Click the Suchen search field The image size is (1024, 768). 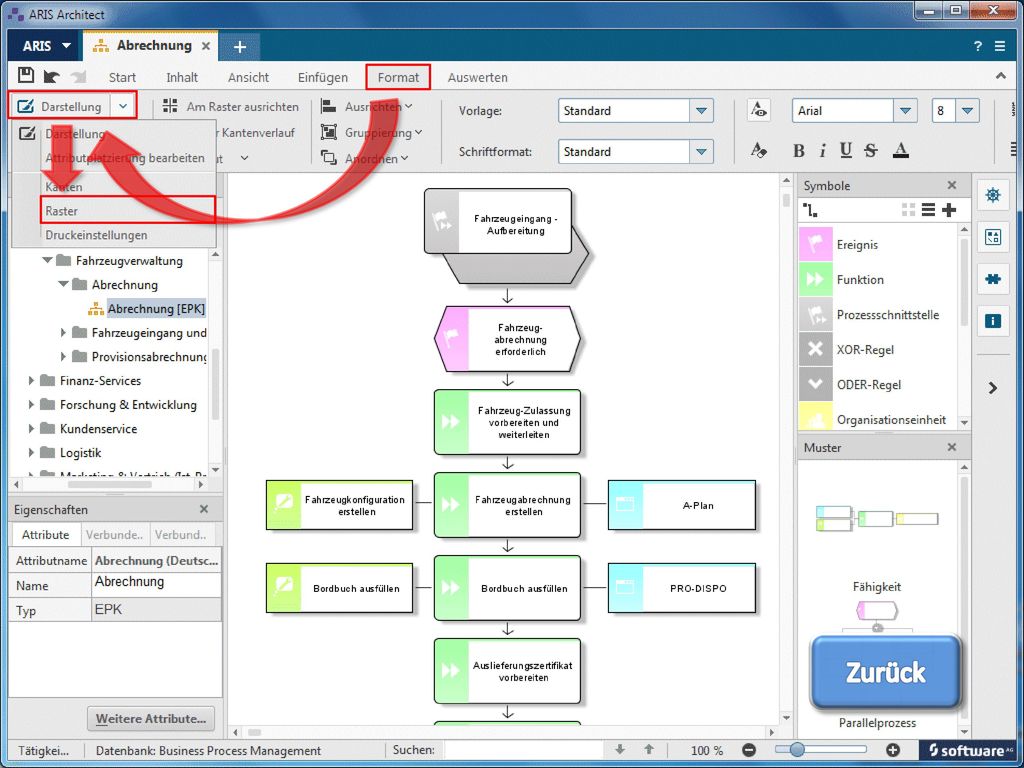pyautogui.click(x=523, y=750)
